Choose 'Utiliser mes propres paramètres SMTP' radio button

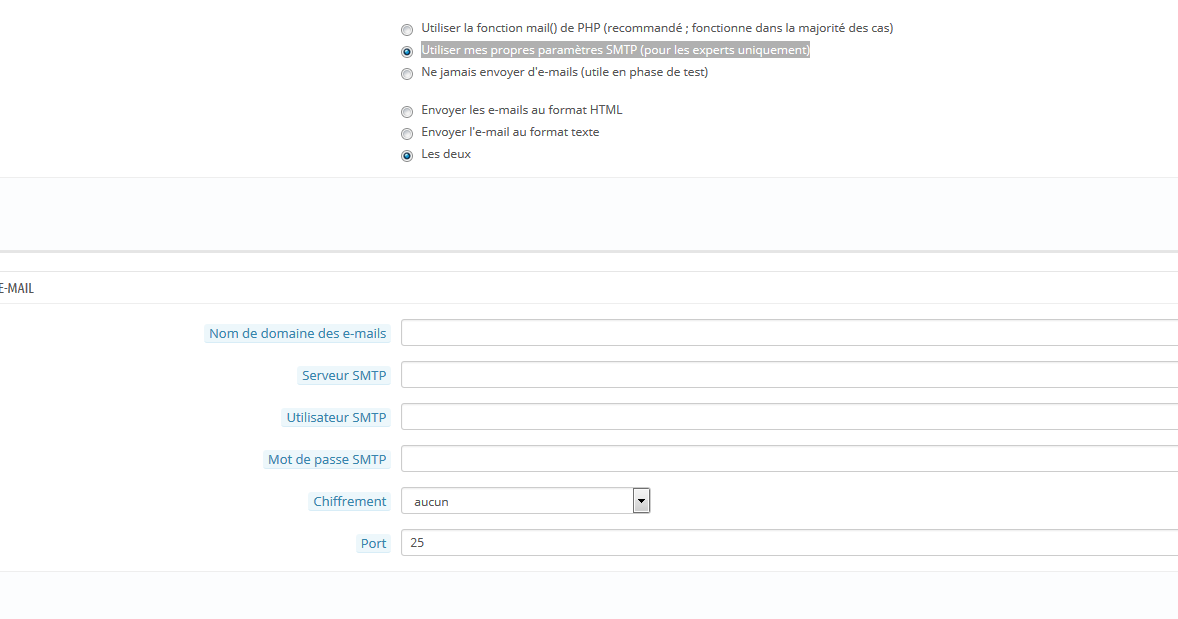406,52
